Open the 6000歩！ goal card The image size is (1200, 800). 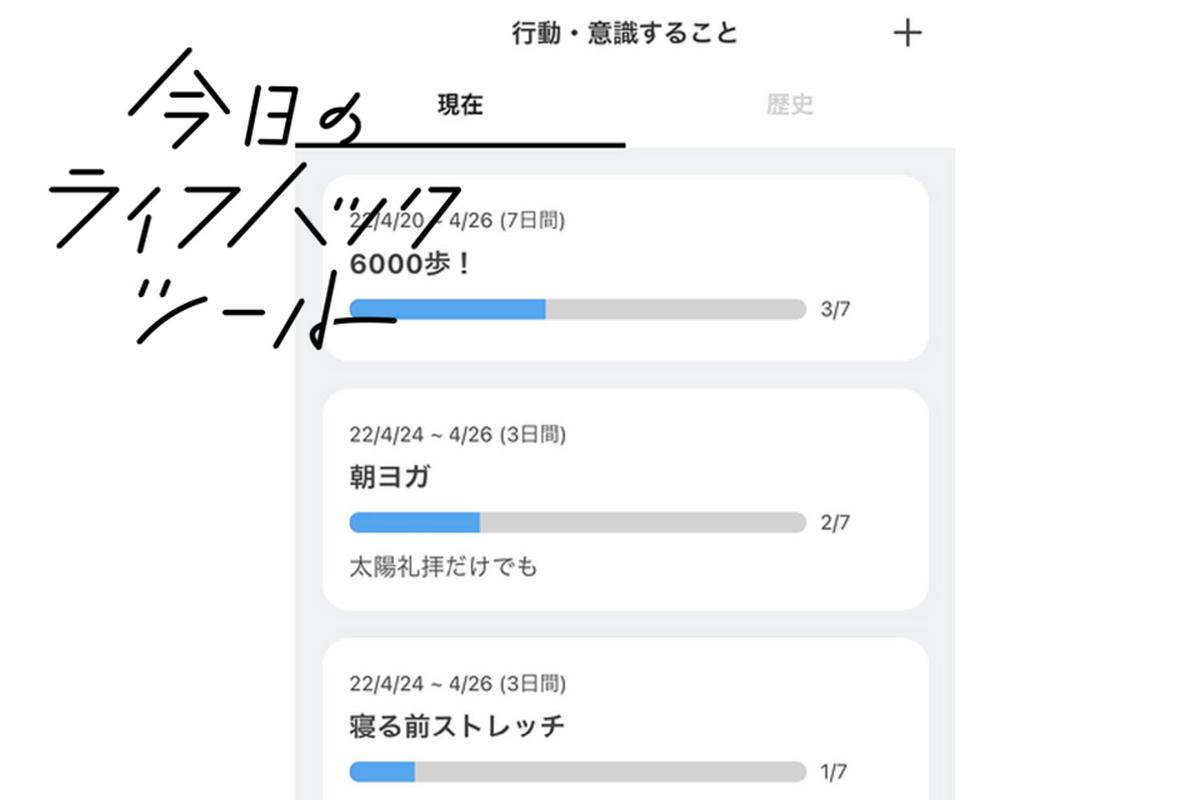tap(625, 268)
